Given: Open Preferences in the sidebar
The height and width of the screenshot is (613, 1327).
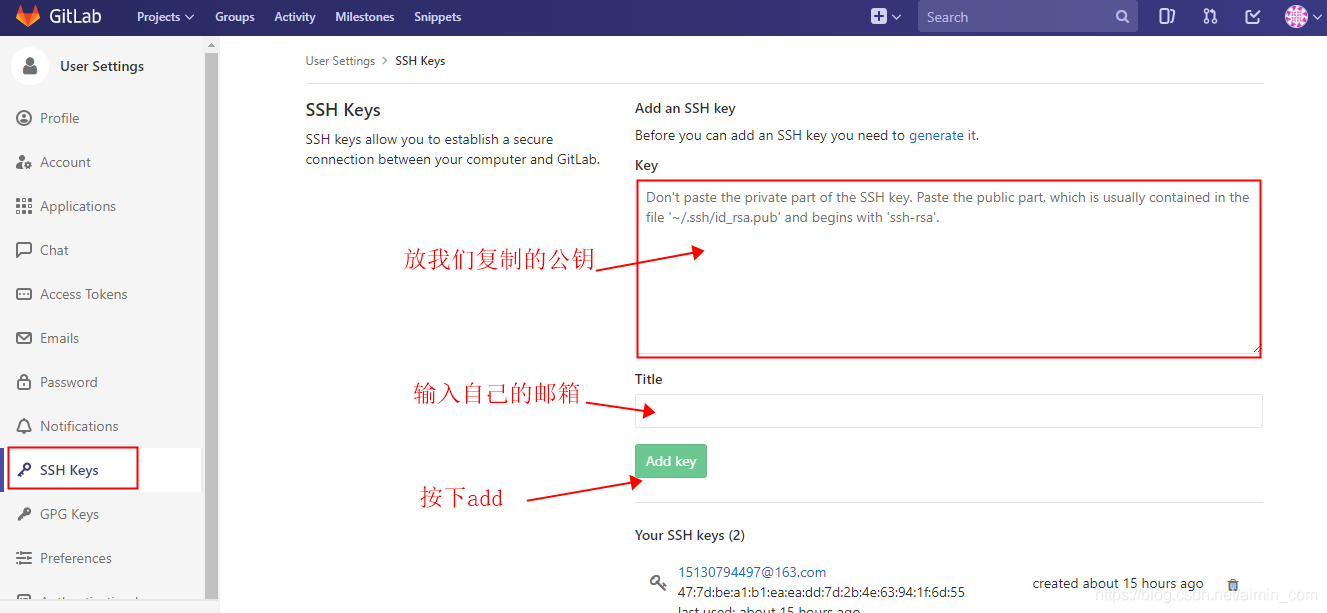Looking at the screenshot, I should tap(76, 558).
